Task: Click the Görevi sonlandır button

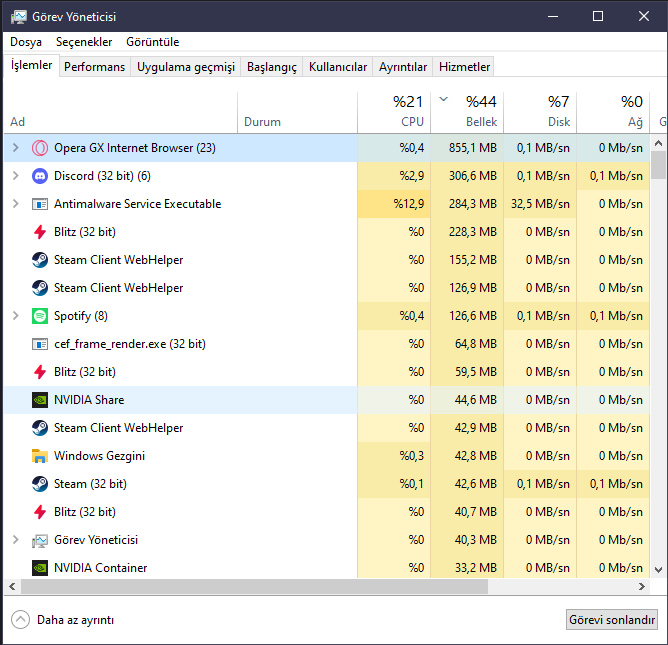Action: (612, 620)
